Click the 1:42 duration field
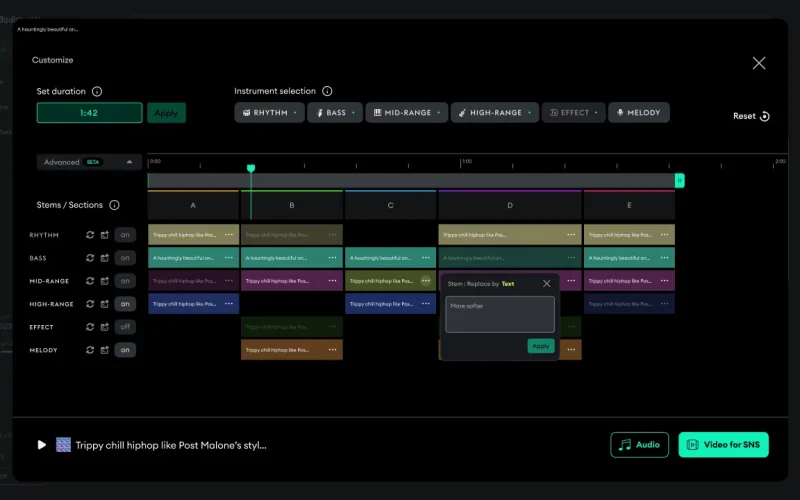The width and height of the screenshot is (800, 500). (x=89, y=113)
